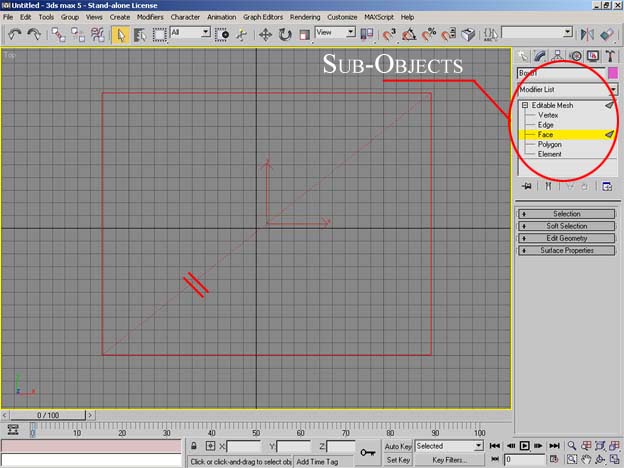
Task: Click the Auto Key button
Action: (398, 447)
